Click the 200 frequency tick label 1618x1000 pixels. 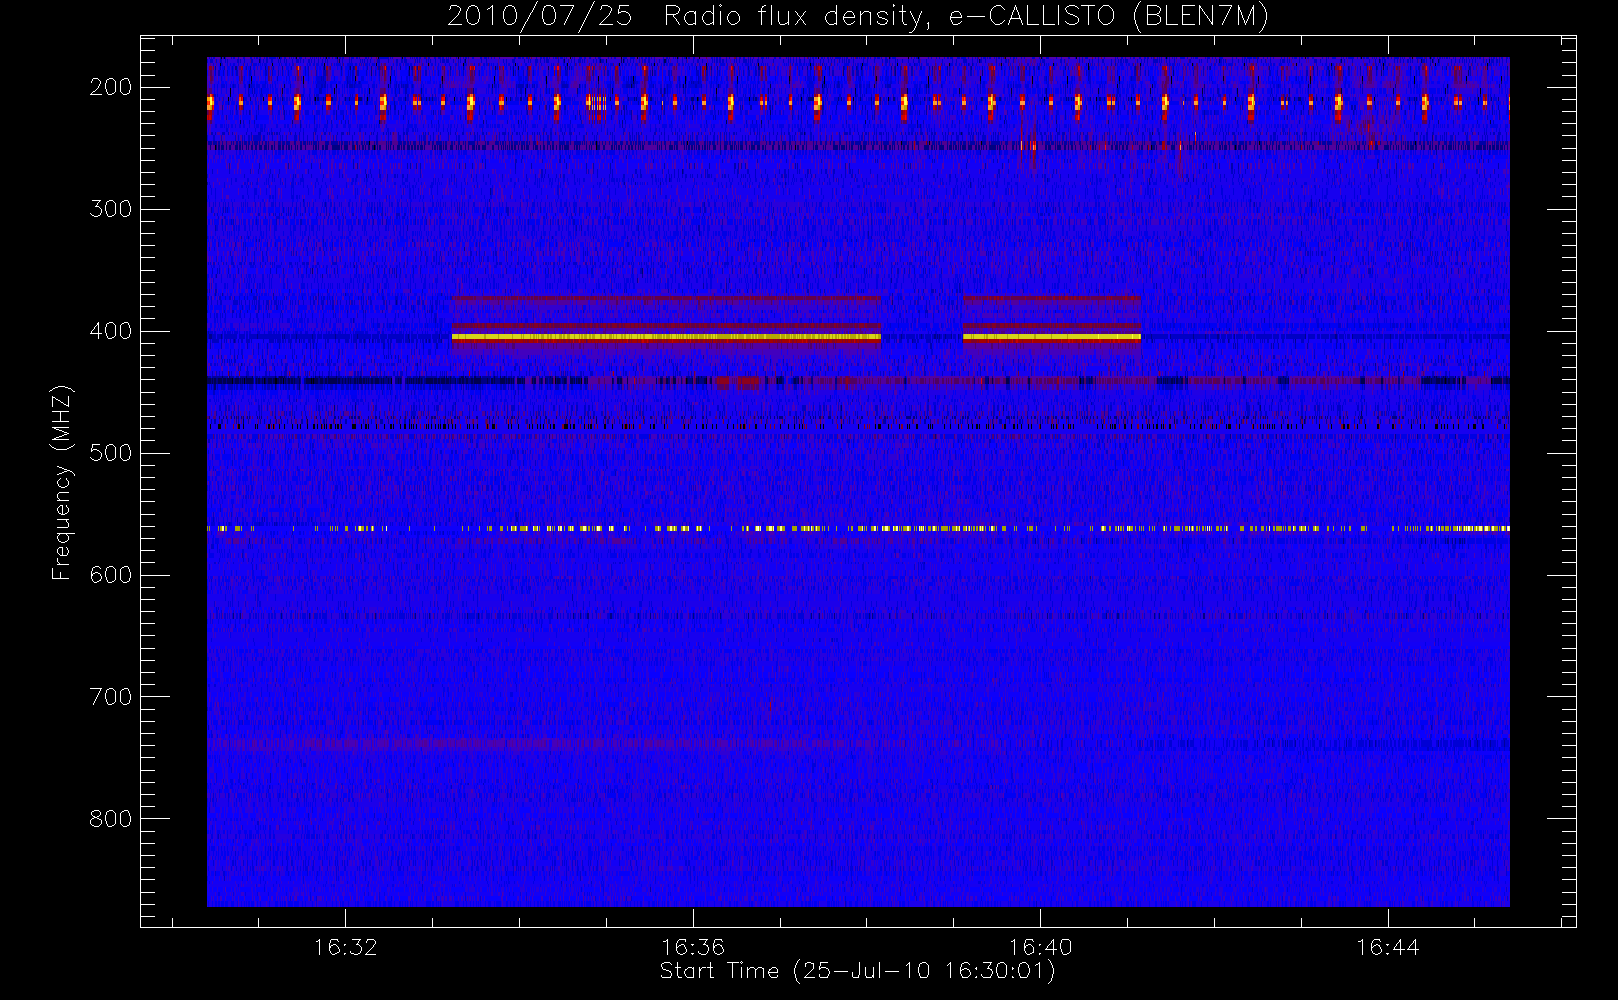click(x=111, y=87)
